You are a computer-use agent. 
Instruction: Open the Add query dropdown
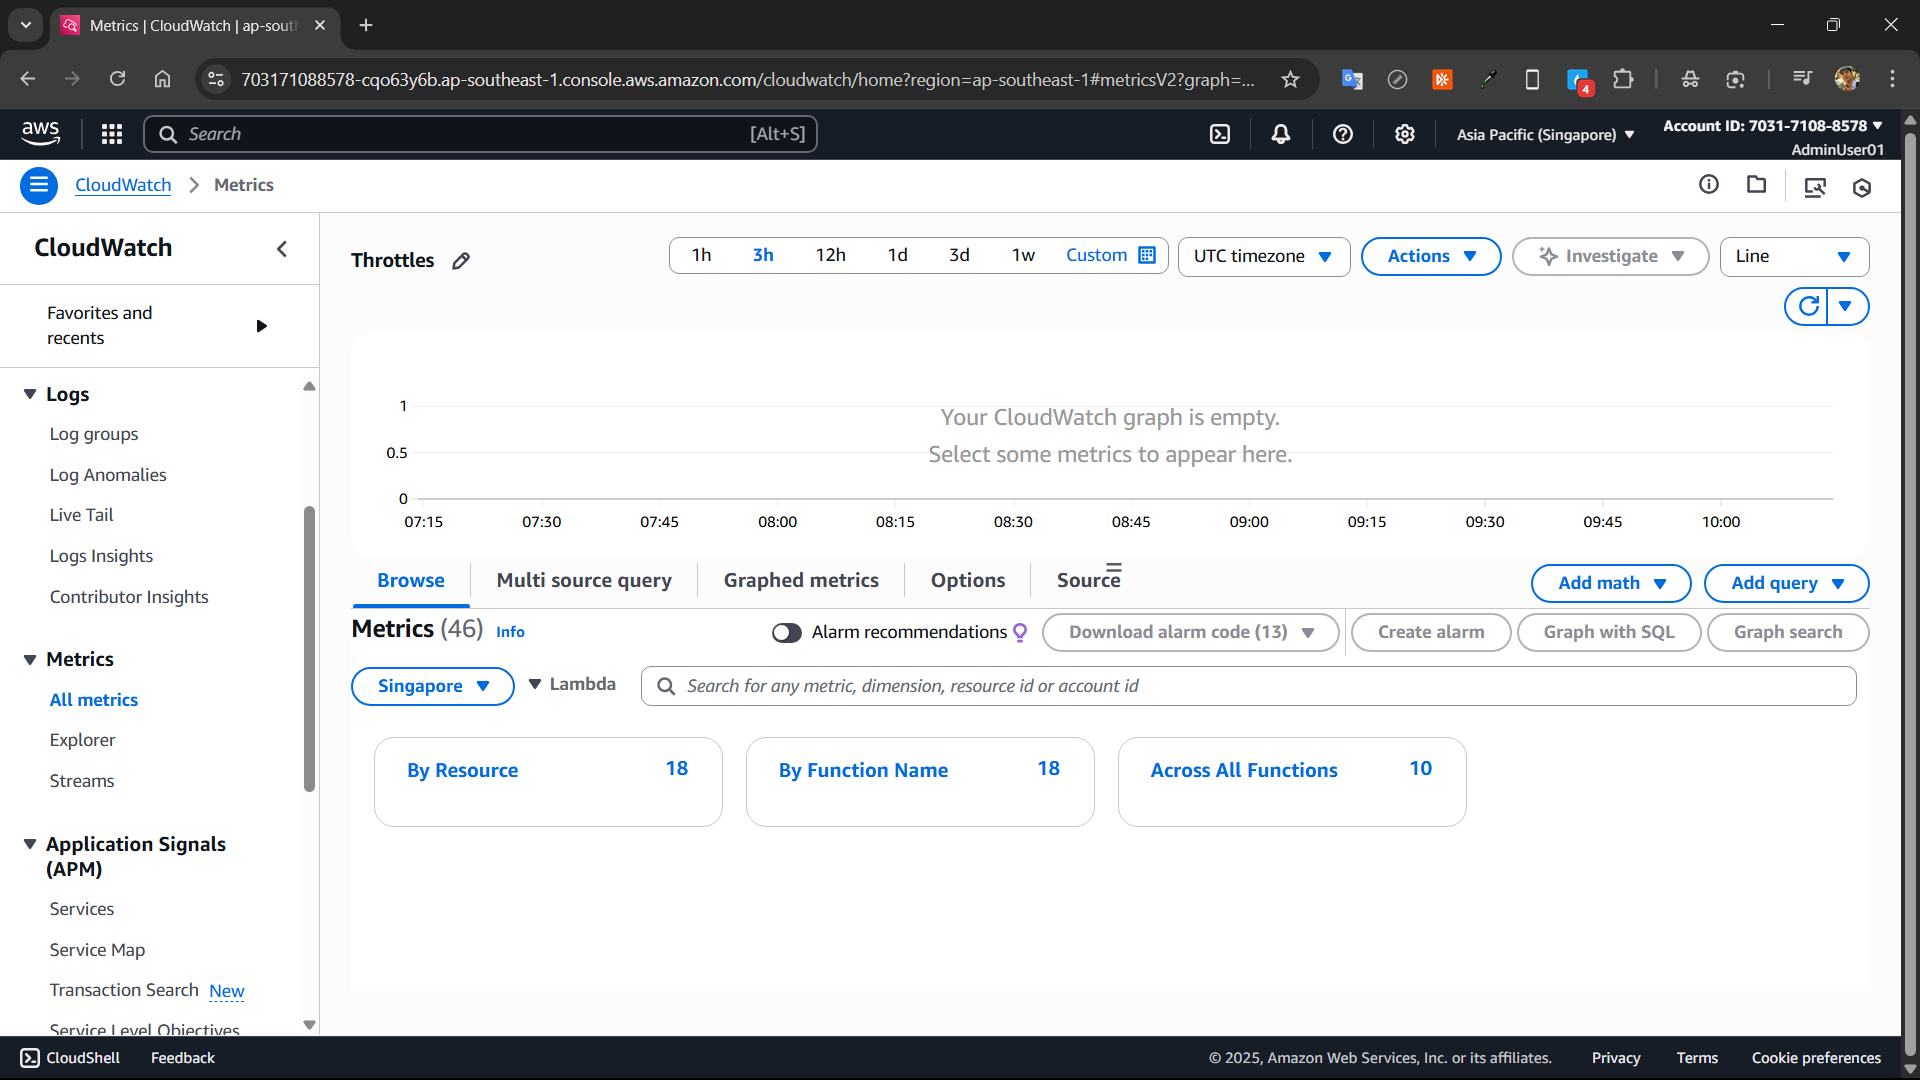pos(1786,583)
